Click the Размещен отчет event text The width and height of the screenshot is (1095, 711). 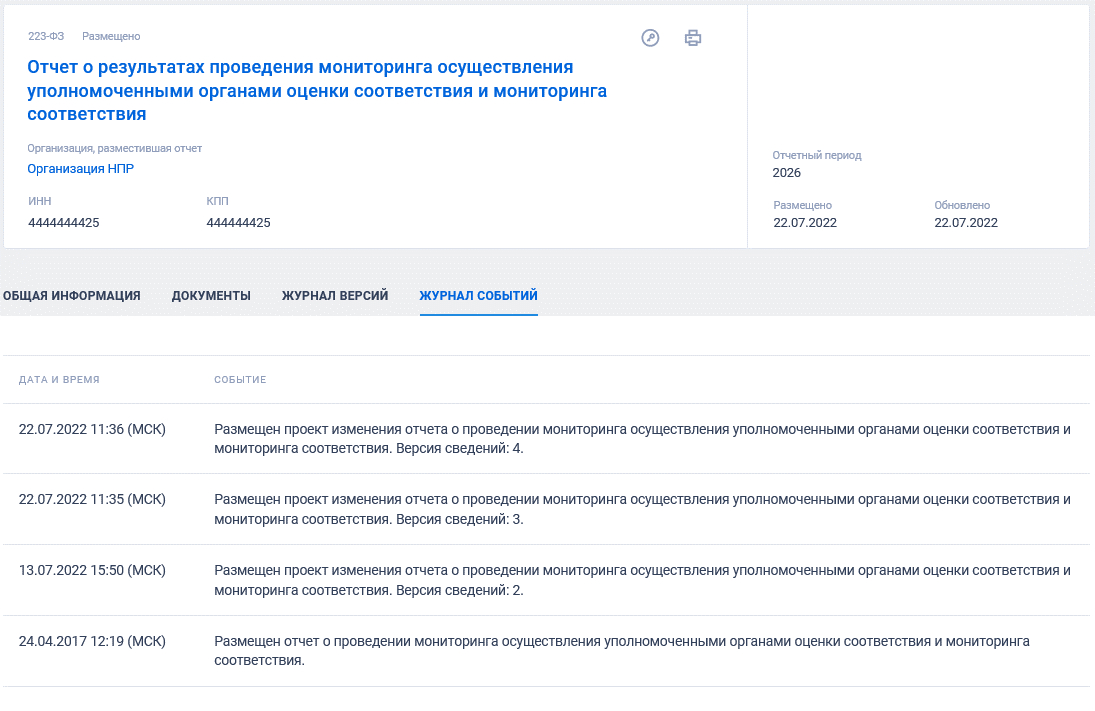pos(622,651)
